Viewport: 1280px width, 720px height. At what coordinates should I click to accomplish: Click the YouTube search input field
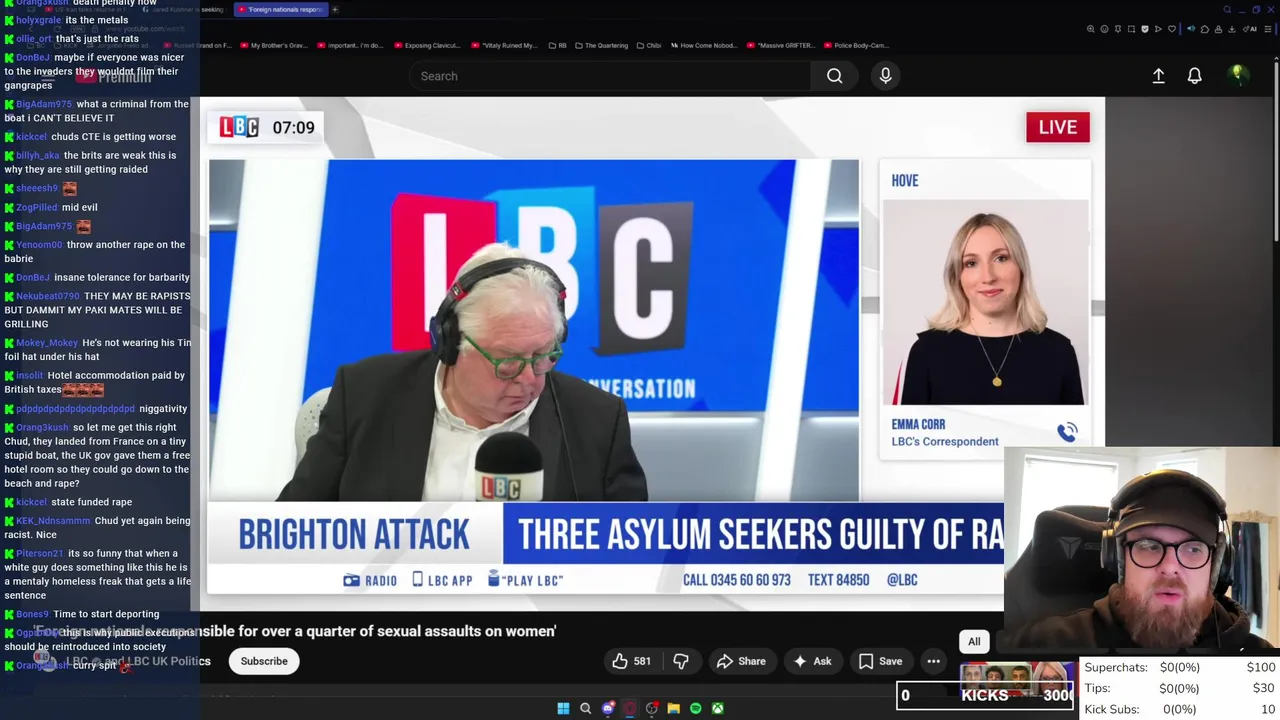(x=610, y=76)
